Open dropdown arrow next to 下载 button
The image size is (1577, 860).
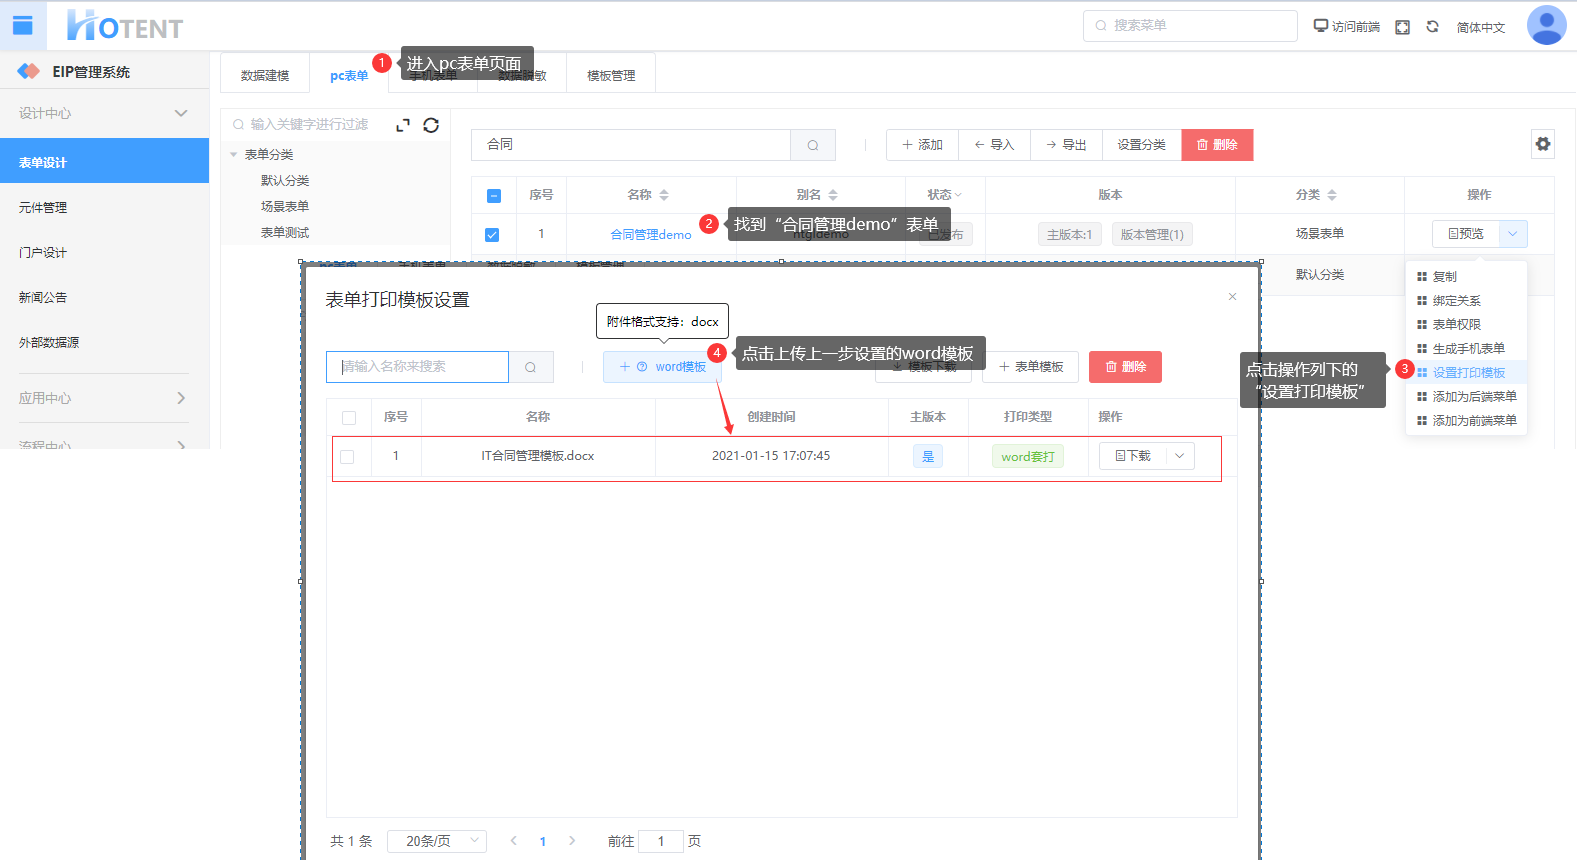click(x=1179, y=456)
